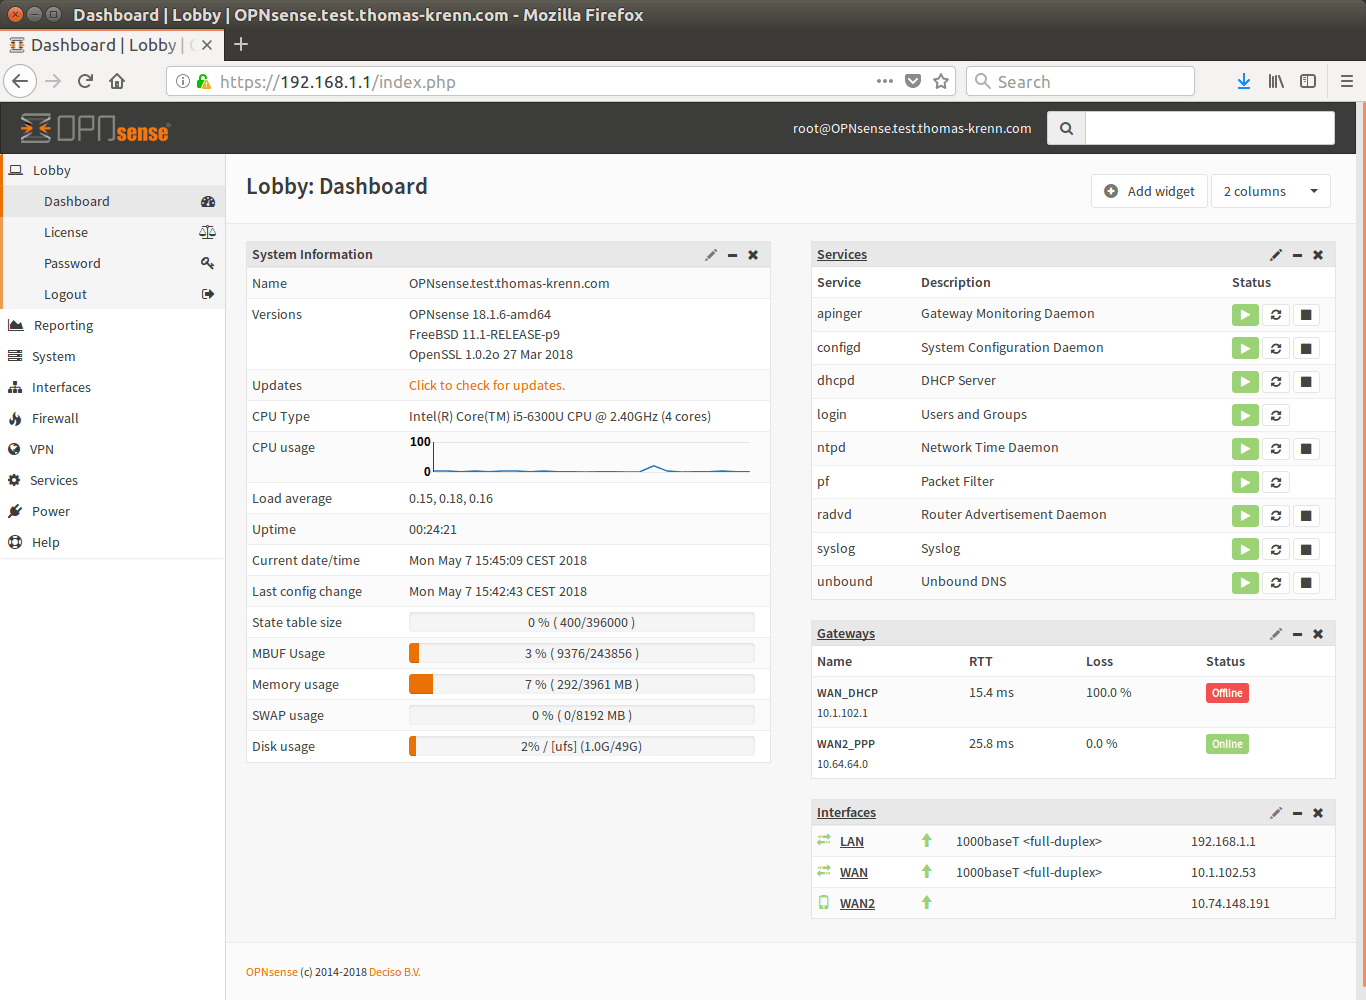Screen dimensions: 1366x1000
Task: Select Password in the Lobby menu
Action: (x=72, y=263)
